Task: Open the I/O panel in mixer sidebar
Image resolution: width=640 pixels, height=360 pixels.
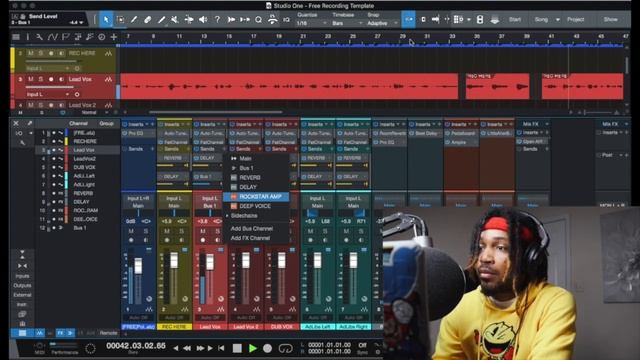Action: point(19,133)
